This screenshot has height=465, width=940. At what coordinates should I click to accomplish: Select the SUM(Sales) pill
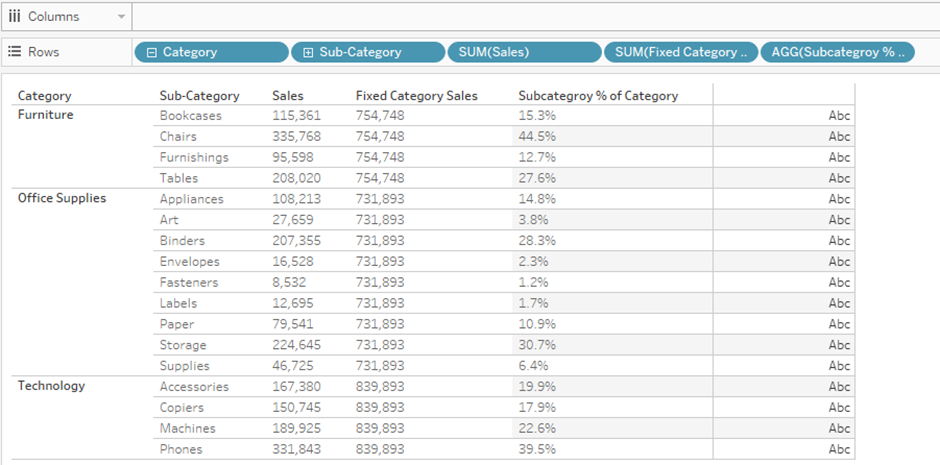(x=523, y=52)
